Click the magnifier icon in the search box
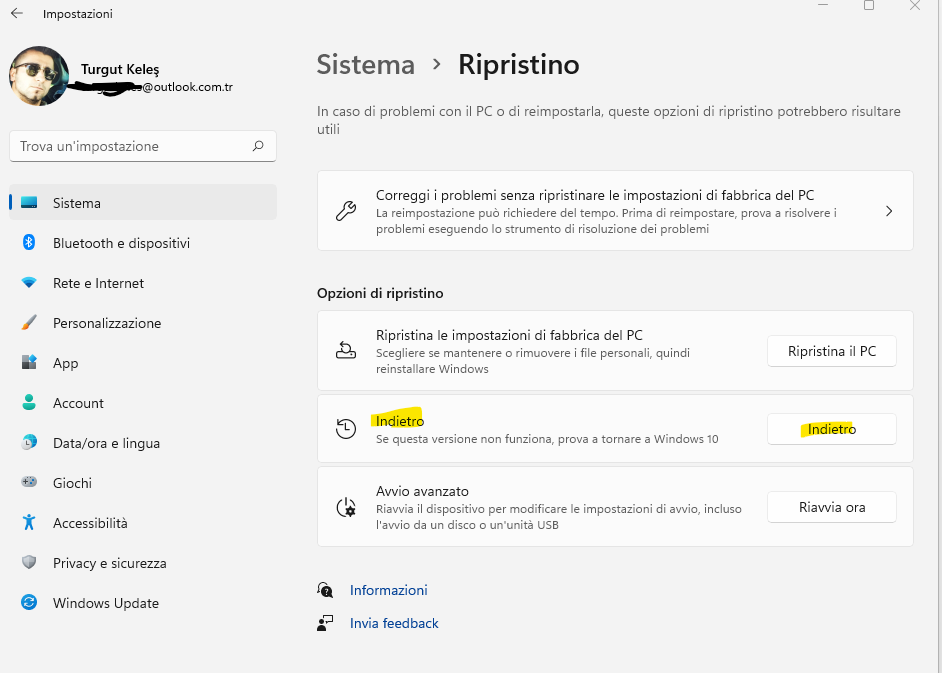Viewport: 942px width, 673px height. point(258,146)
